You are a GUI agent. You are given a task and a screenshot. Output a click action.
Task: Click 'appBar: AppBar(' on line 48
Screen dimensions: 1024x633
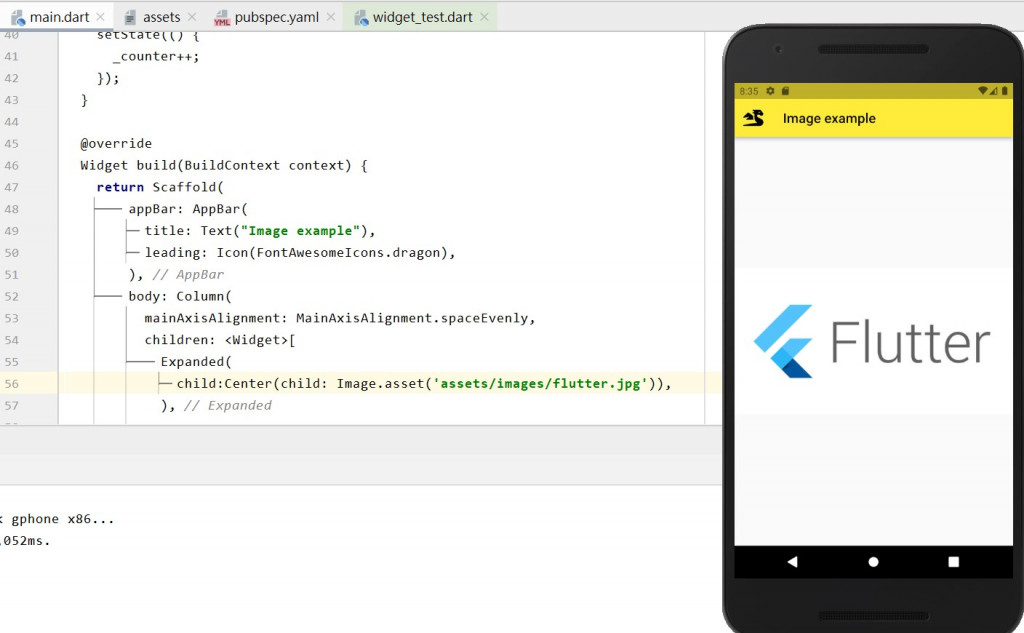188,209
